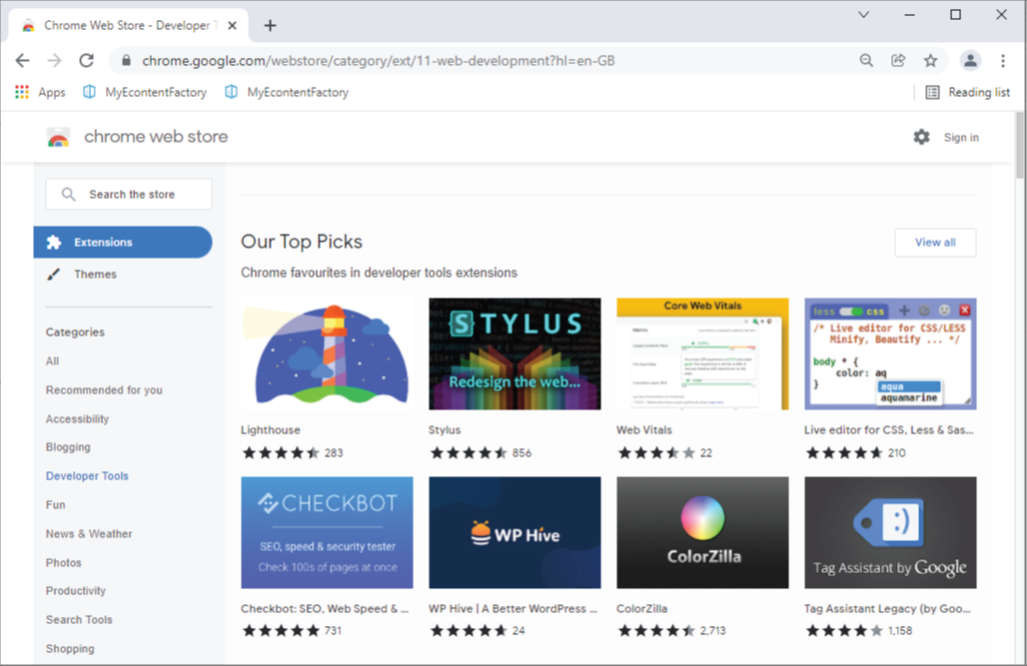Click the padlock site info icon
This screenshot has width=1027, height=666.
pyautogui.click(x=126, y=61)
